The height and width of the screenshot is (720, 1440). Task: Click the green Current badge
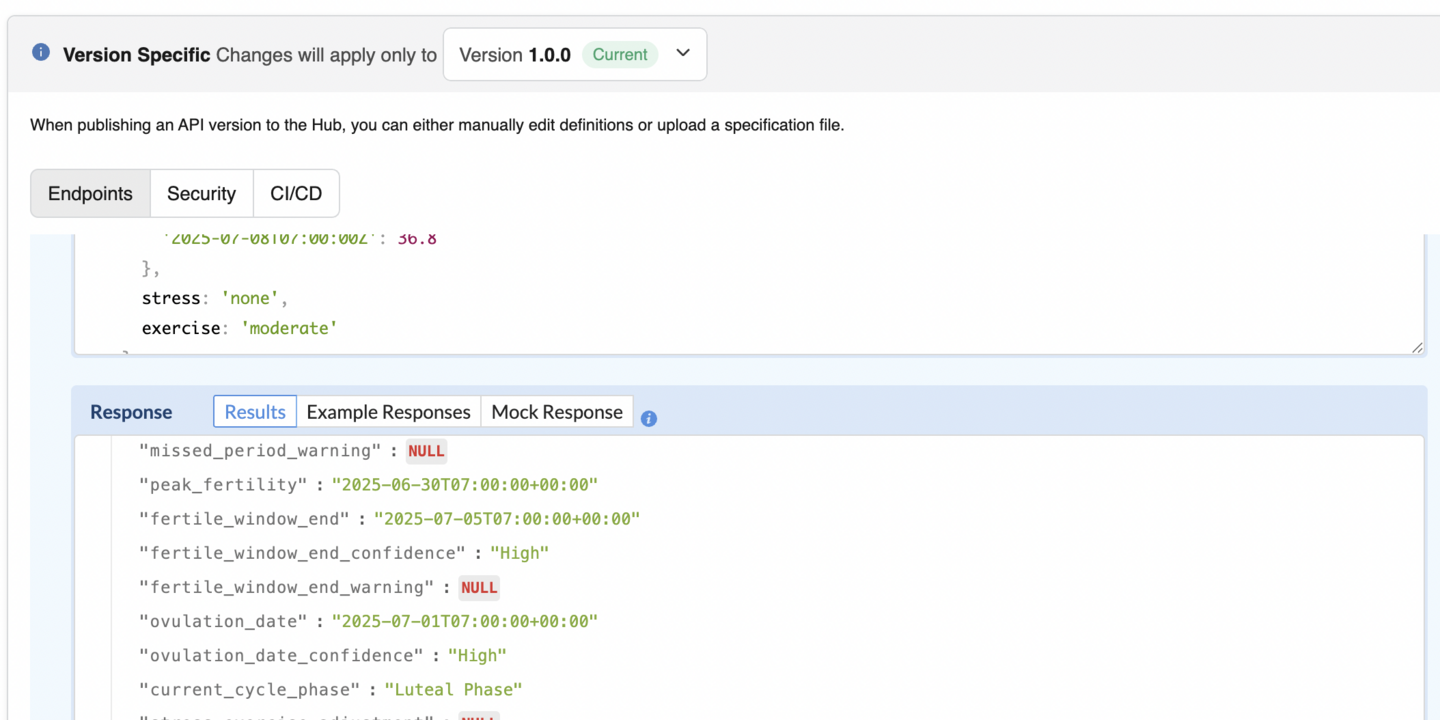point(620,55)
